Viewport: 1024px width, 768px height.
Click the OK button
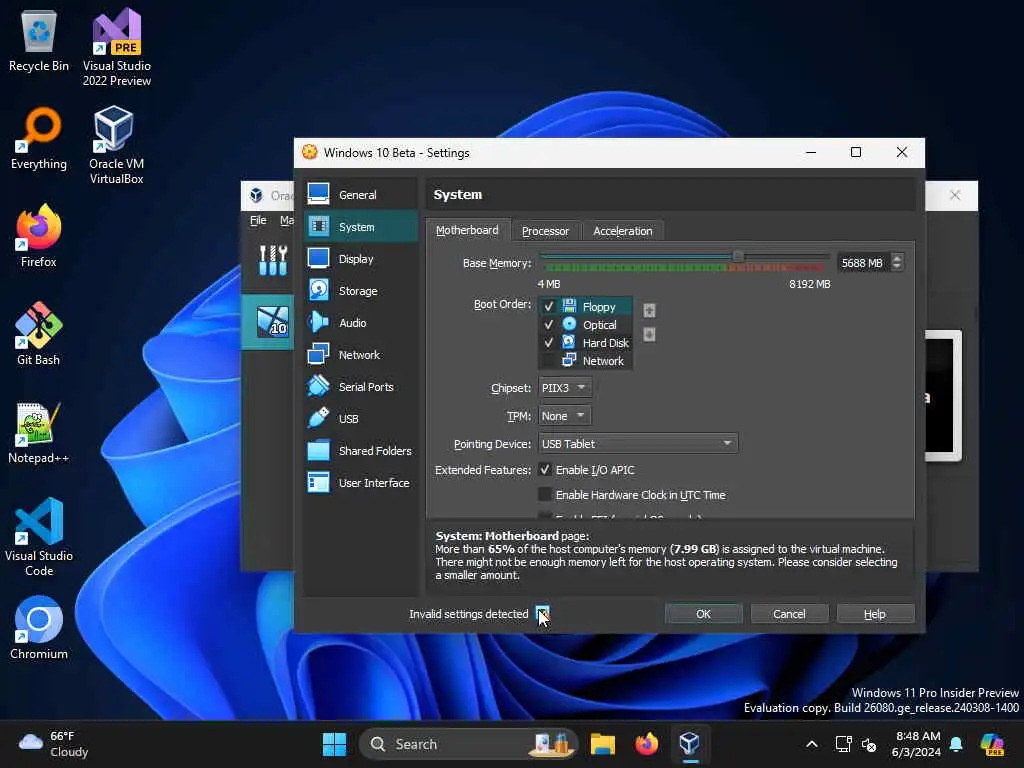click(703, 613)
